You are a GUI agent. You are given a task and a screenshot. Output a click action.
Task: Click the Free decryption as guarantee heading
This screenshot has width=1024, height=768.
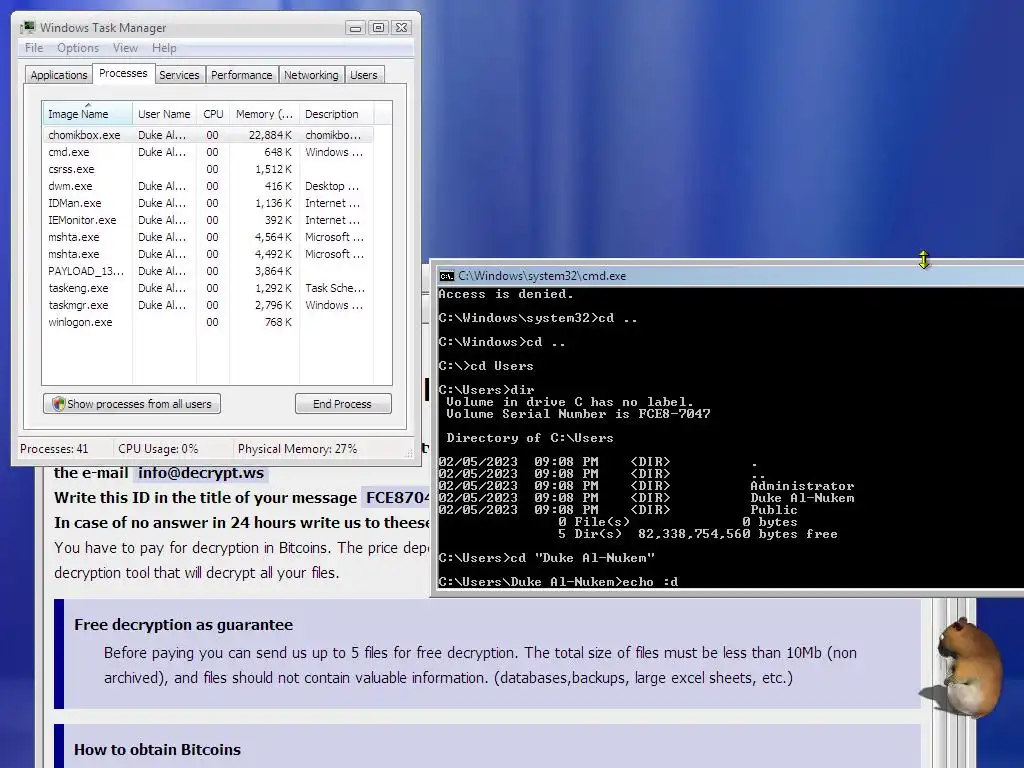coord(184,625)
